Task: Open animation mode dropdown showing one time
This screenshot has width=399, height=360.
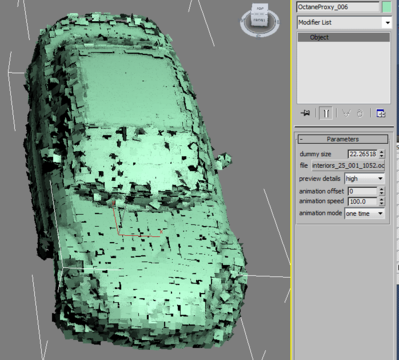Action: point(364,213)
